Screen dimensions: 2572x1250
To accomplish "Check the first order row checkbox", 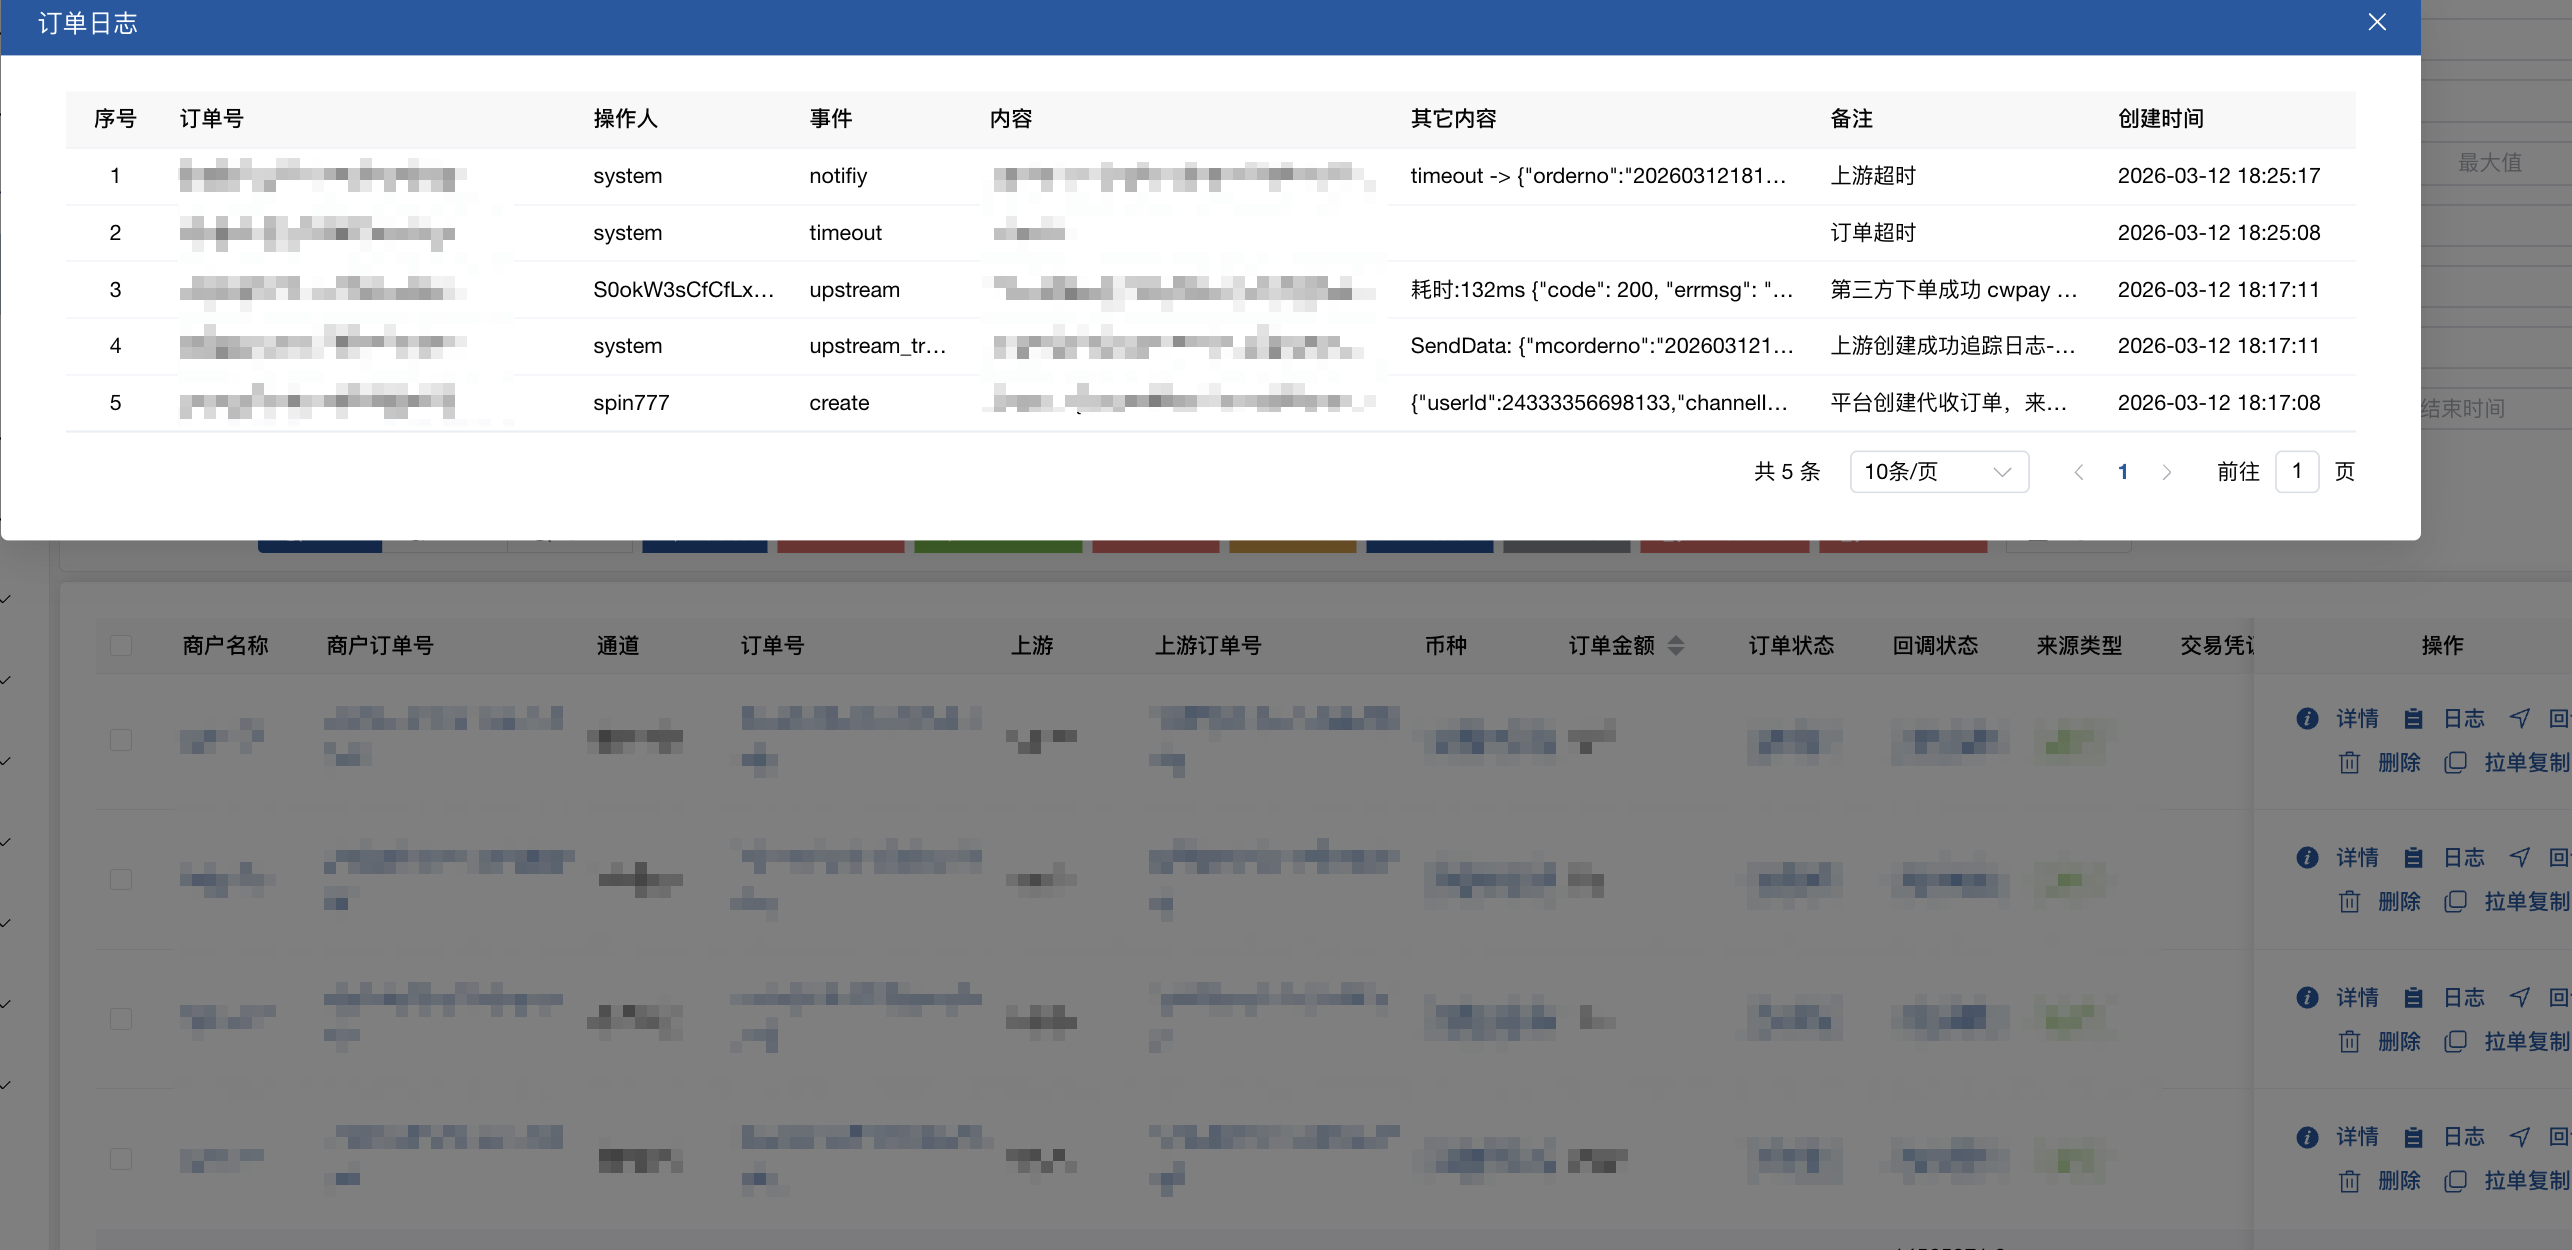I will (121, 740).
